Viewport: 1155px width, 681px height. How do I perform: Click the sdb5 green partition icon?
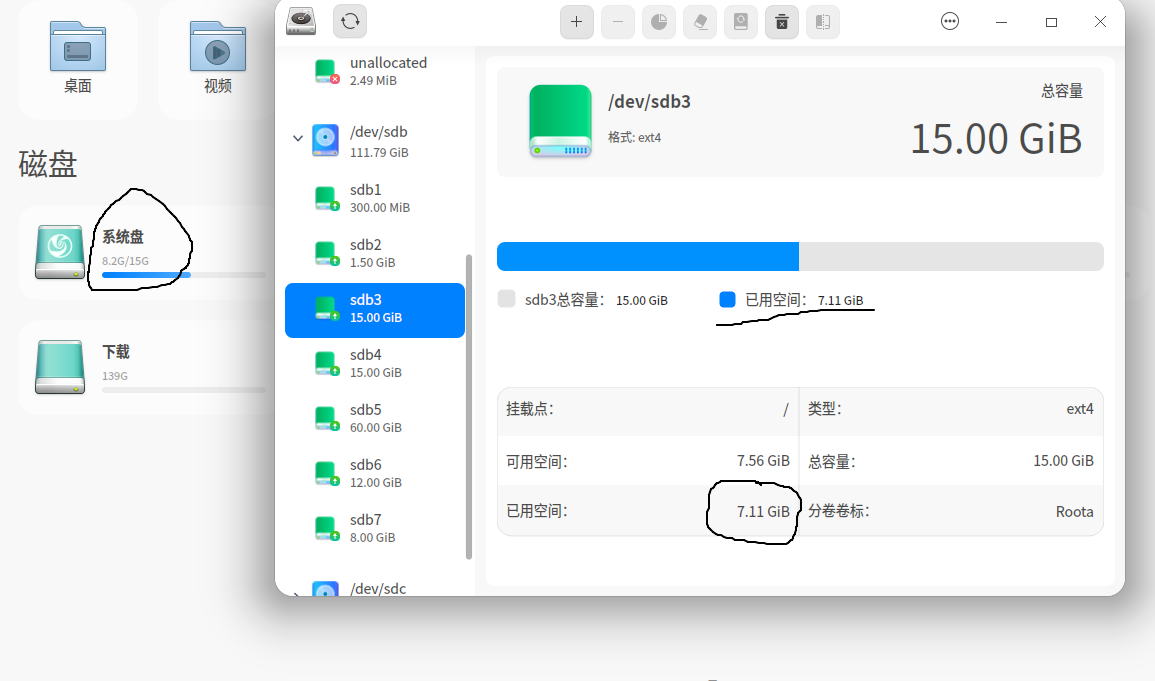click(x=327, y=418)
